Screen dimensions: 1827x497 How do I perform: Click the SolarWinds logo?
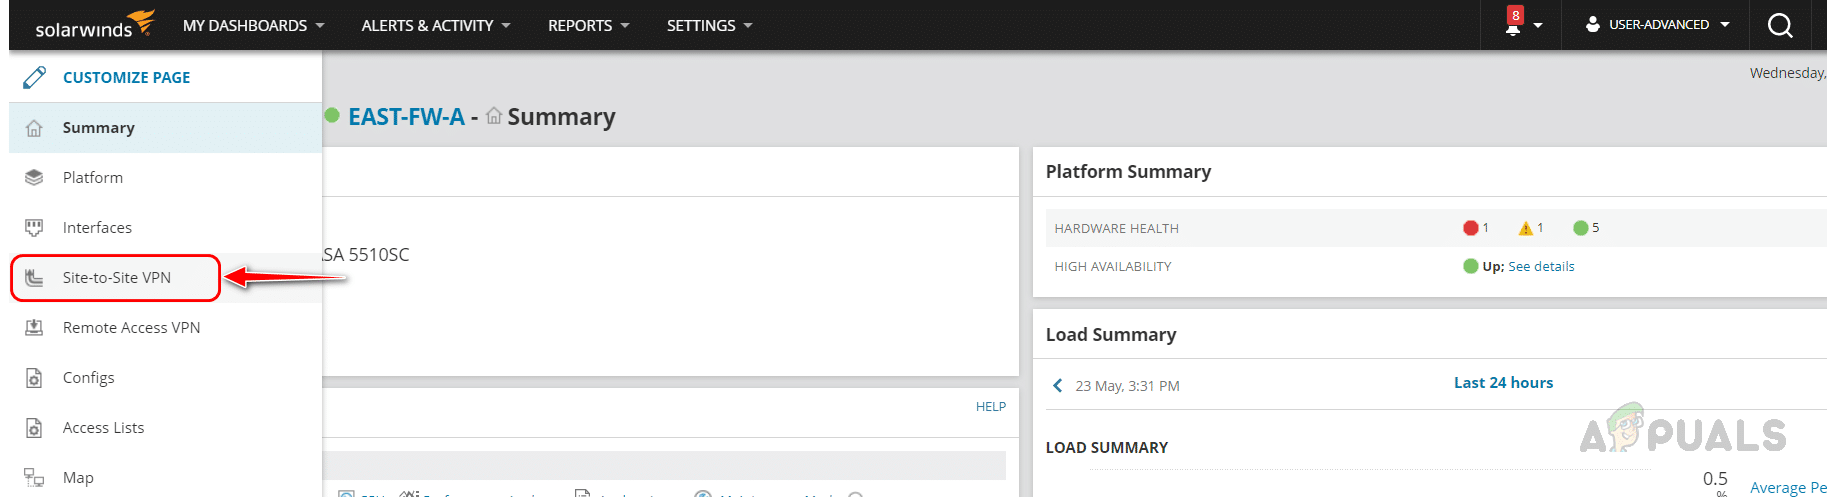click(x=94, y=25)
